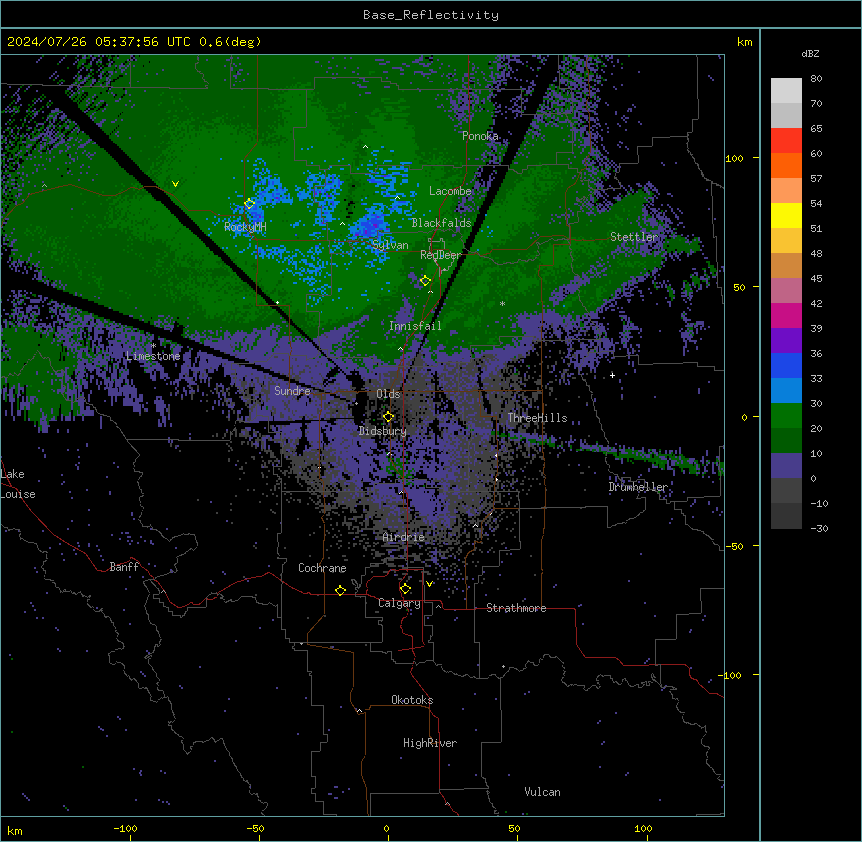The image size is (862, 842).
Task: Select asterisk marker between Innisfail and Stettler
Action: [502, 304]
